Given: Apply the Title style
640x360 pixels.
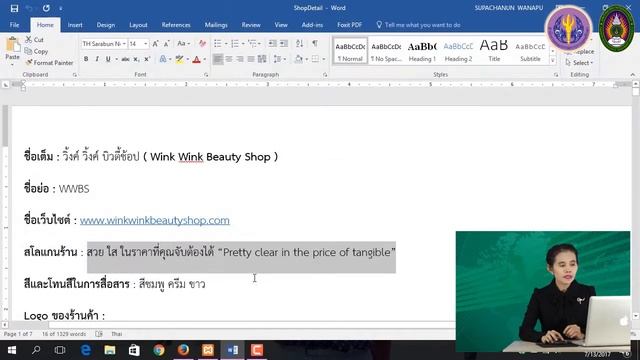Looking at the screenshot, I should (x=494, y=51).
